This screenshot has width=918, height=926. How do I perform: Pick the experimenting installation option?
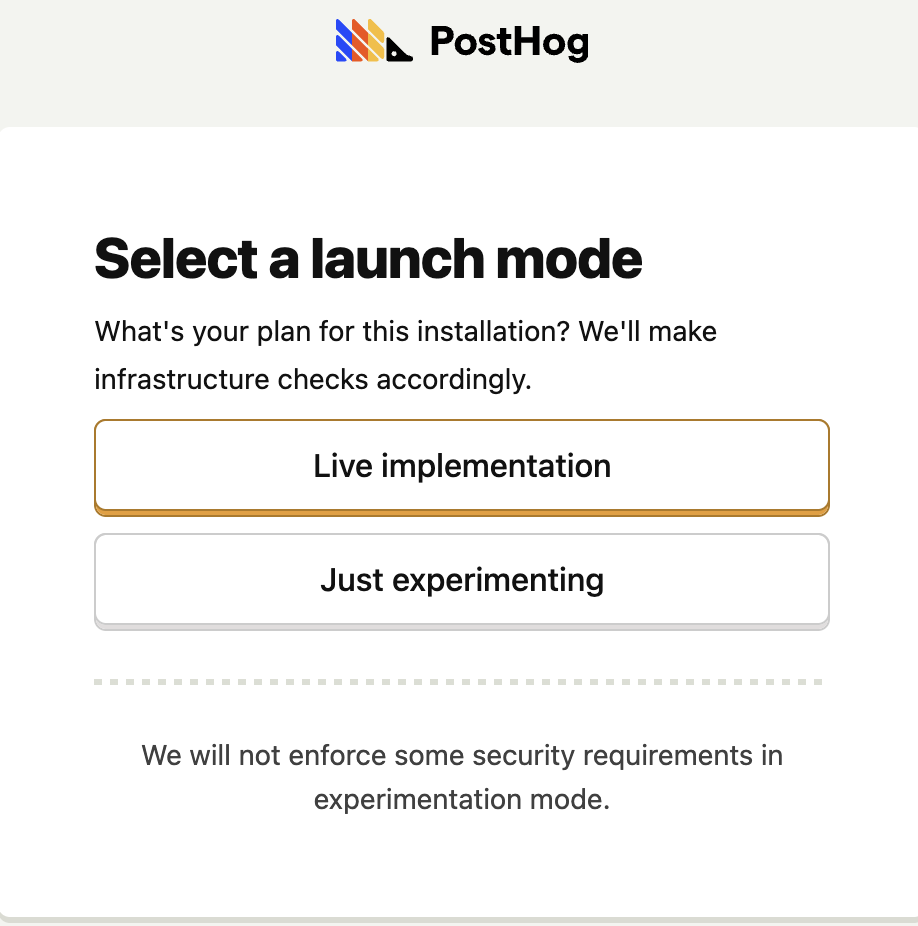pyautogui.click(x=461, y=580)
